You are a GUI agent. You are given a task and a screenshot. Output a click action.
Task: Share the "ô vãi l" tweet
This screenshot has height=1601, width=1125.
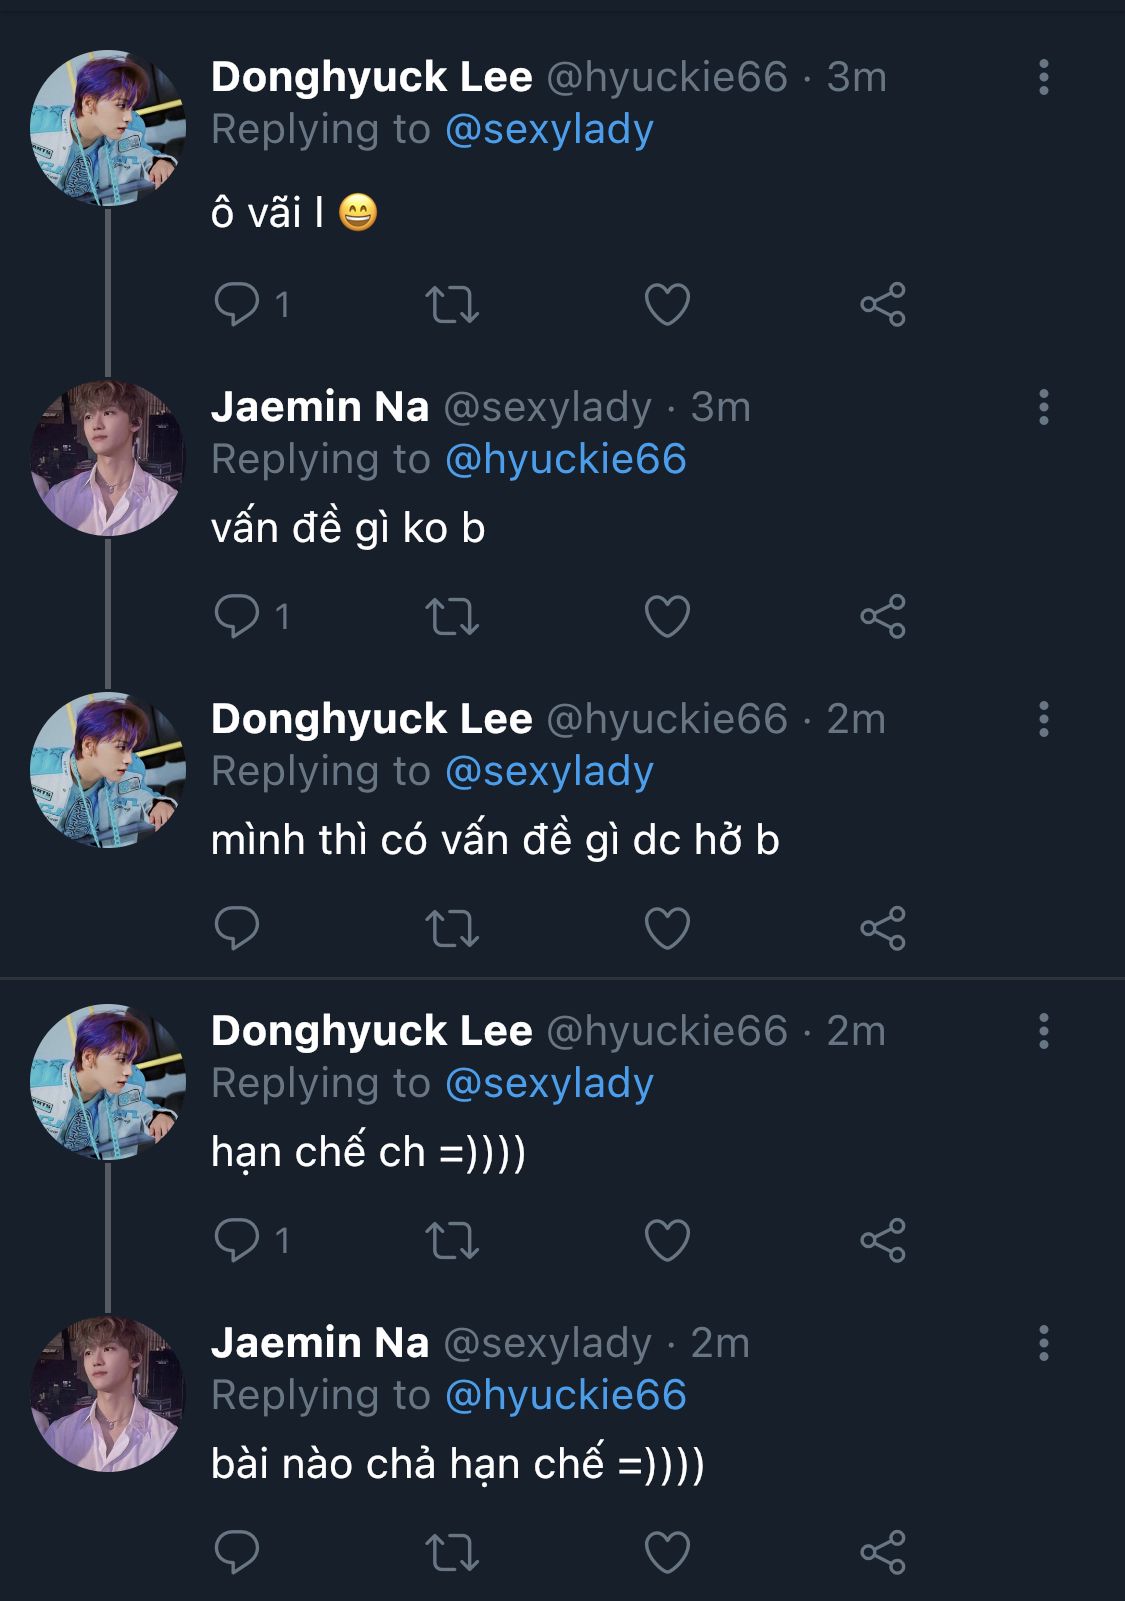882,304
